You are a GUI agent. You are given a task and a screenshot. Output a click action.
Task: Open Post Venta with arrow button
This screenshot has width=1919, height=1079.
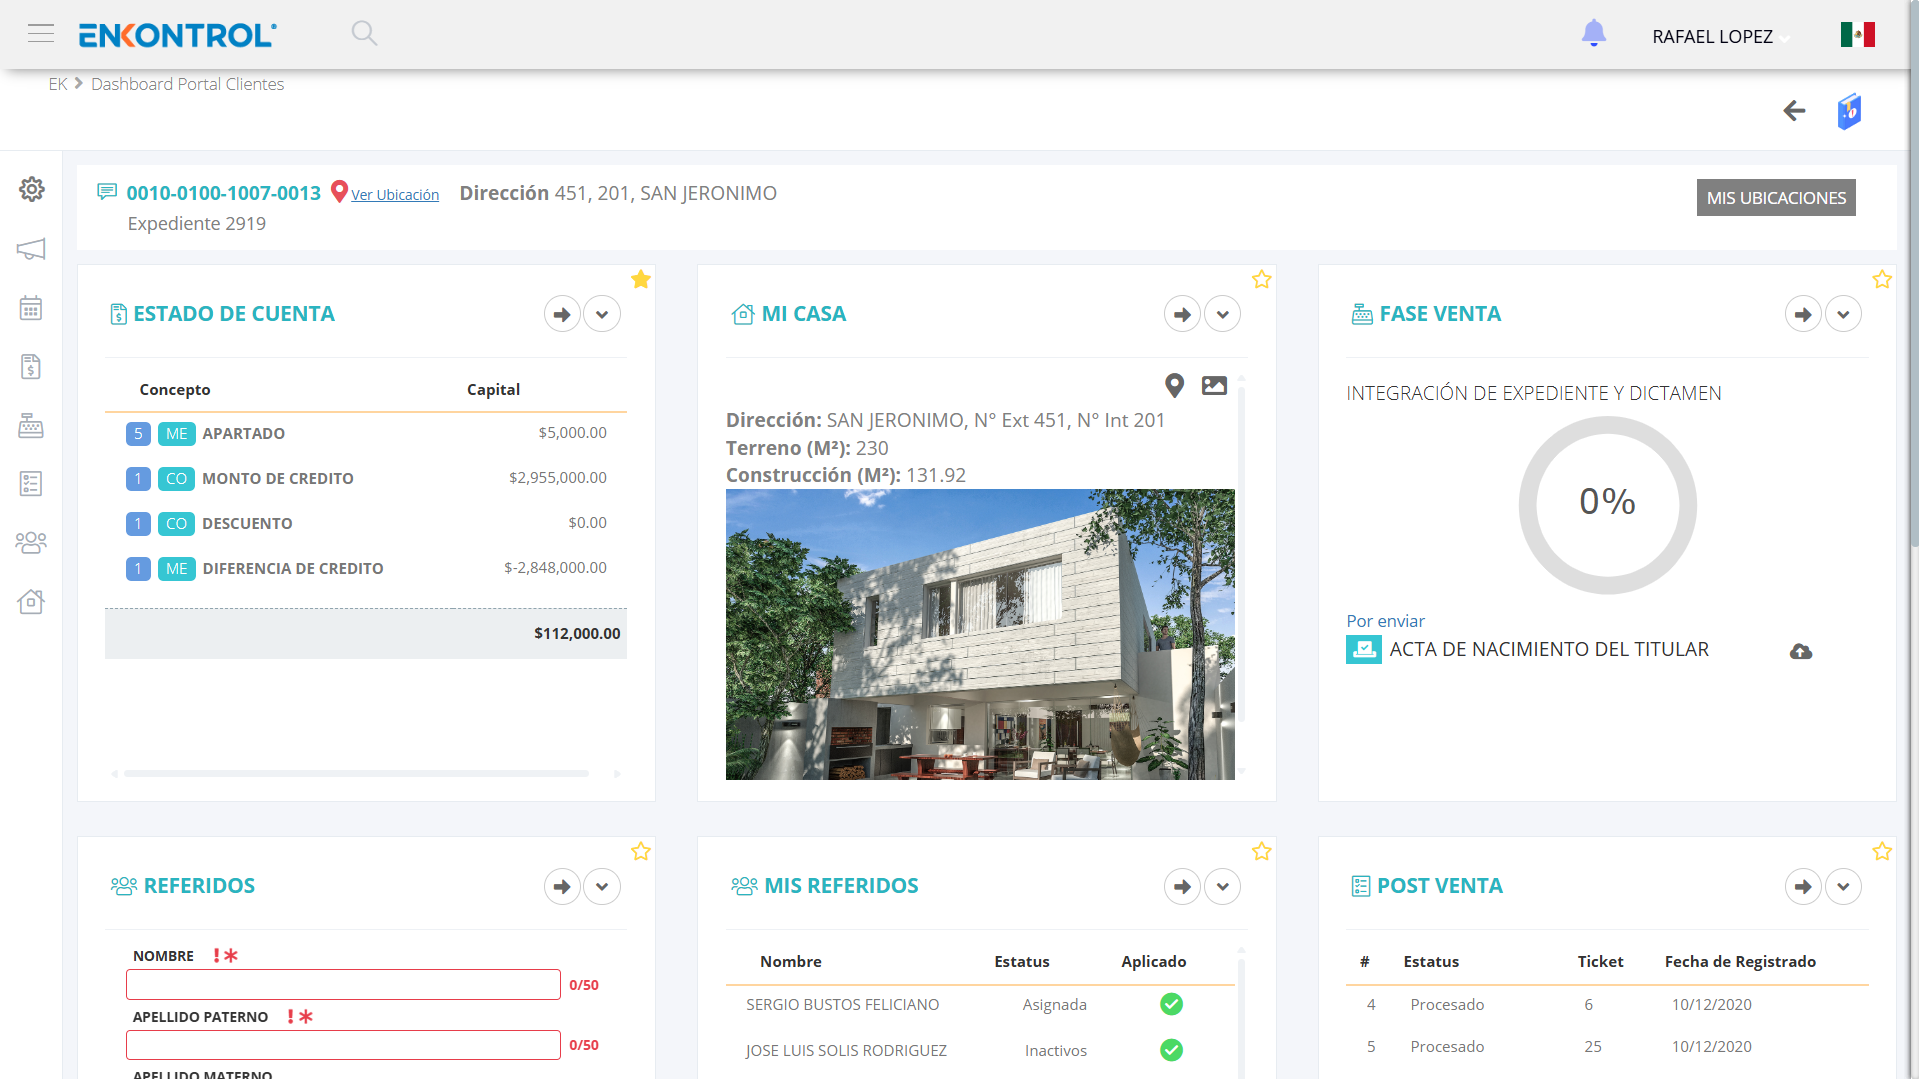tap(1803, 886)
